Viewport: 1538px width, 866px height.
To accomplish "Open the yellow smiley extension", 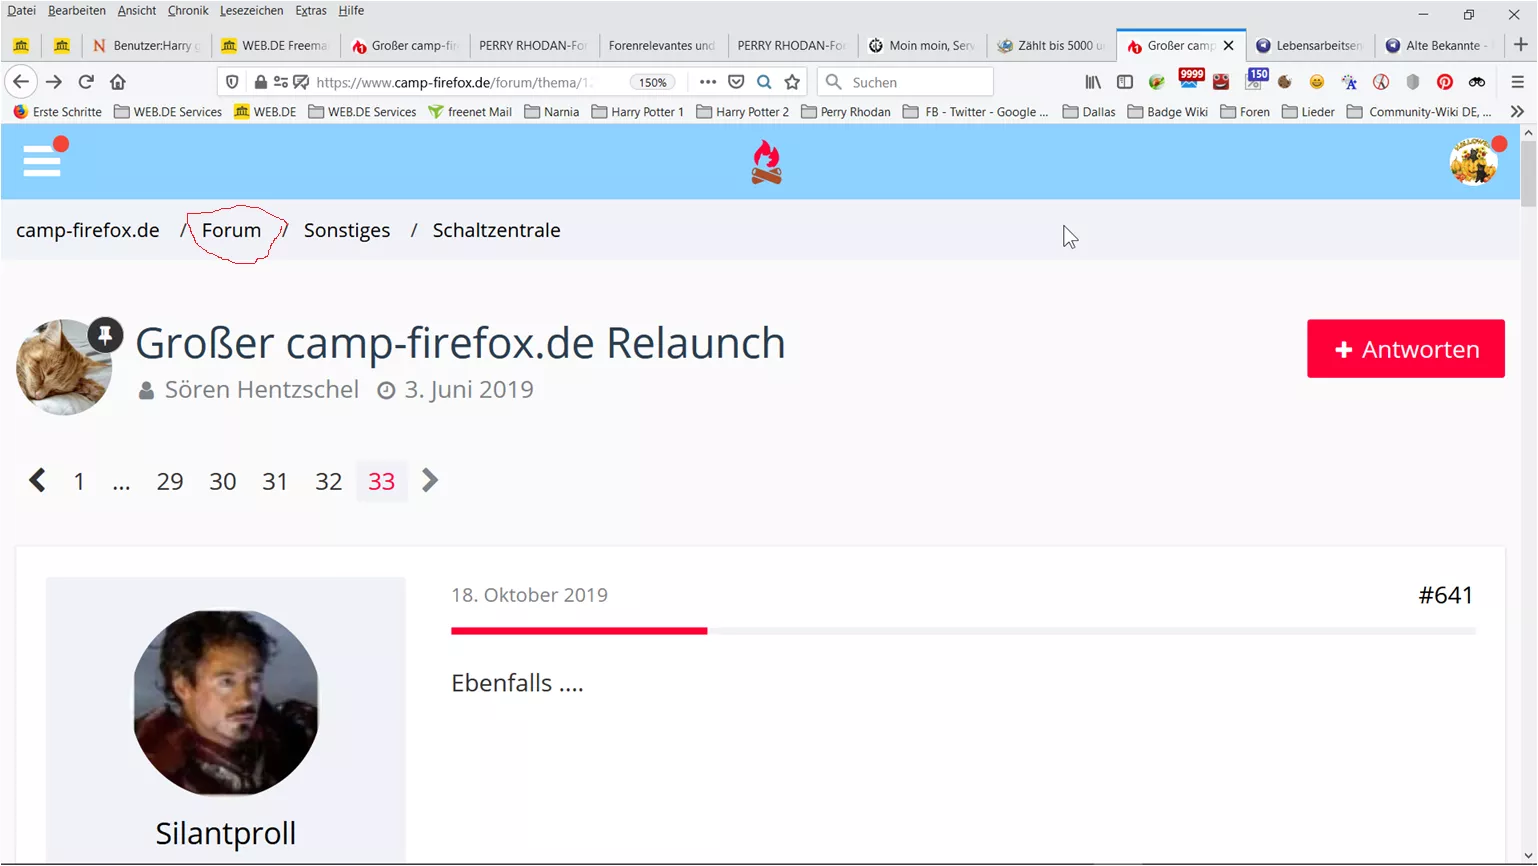I will [1317, 82].
